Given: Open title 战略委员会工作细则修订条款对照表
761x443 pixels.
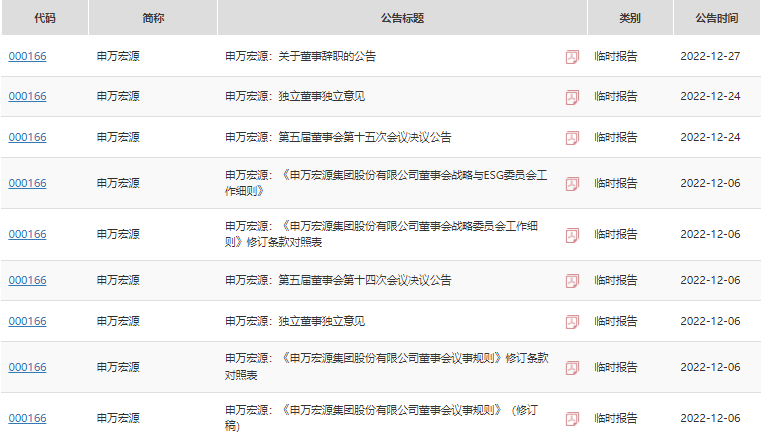Looking at the screenshot, I should [x=381, y=234].
